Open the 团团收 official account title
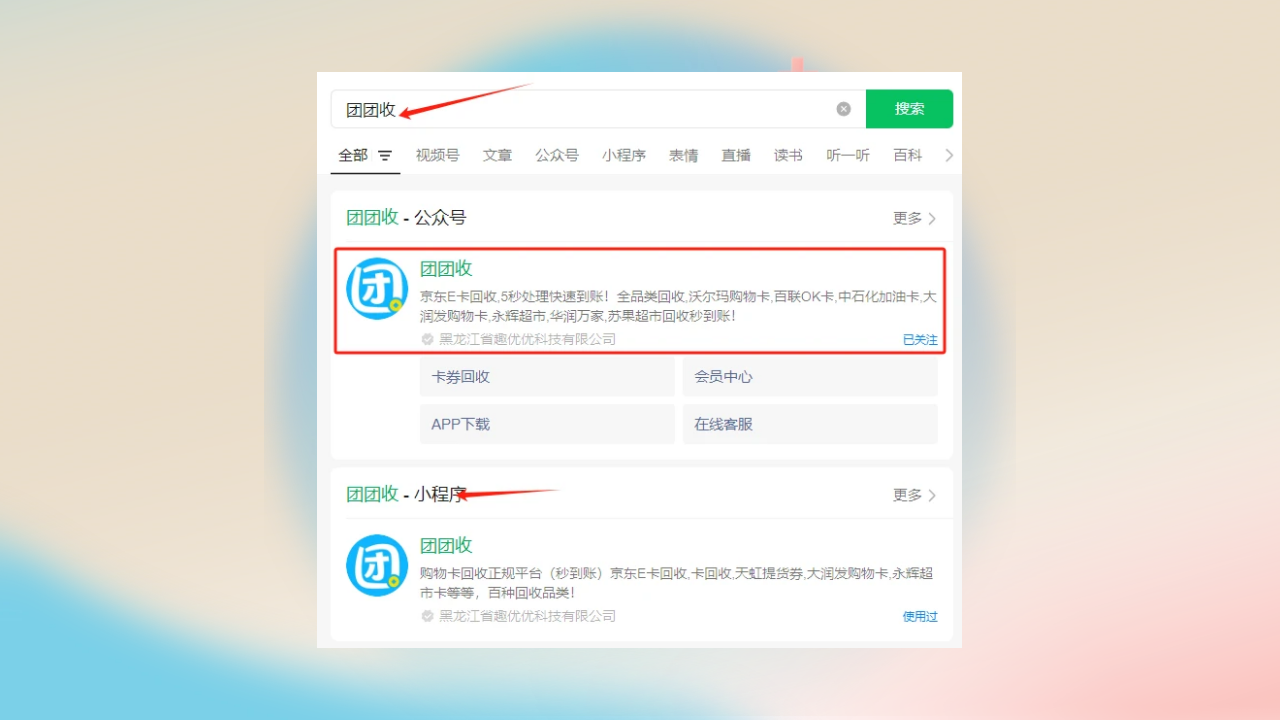 pyautogui.click(x=446, y=268)
